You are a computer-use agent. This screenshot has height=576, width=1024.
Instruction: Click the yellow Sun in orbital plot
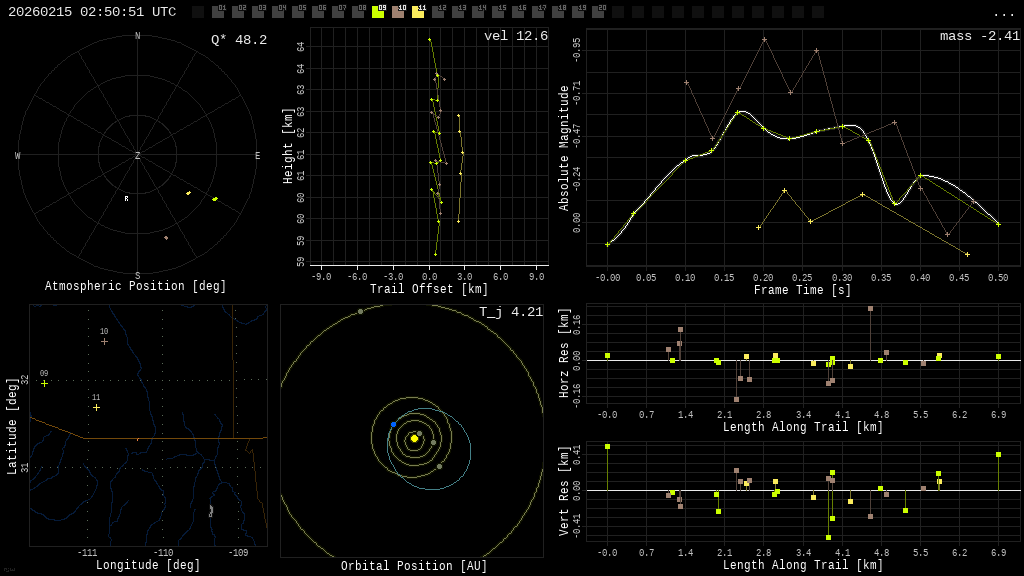point(414,438)
